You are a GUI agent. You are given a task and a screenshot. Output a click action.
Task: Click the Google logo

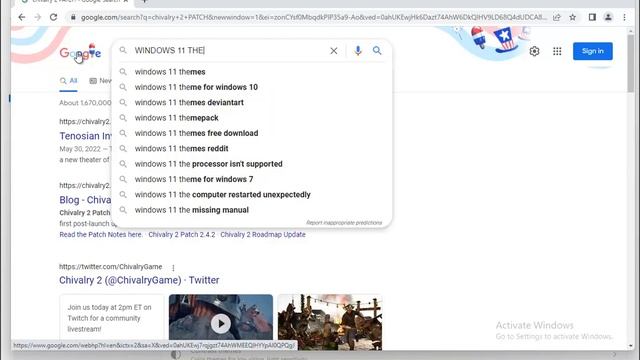80,52
